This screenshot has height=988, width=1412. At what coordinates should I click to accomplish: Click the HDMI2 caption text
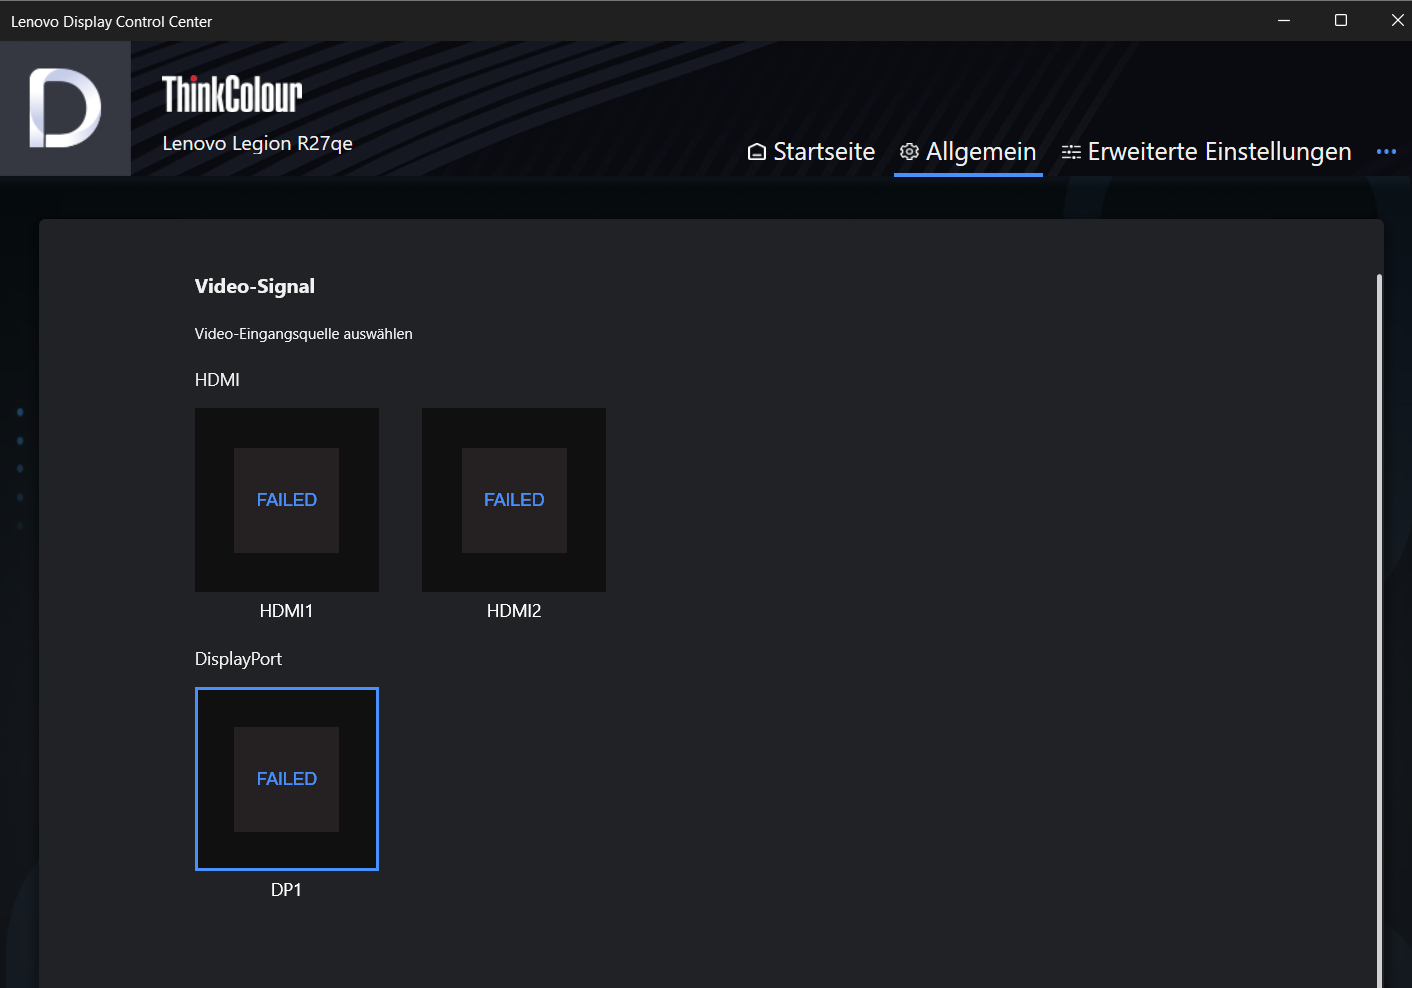[x=514, y=611]
